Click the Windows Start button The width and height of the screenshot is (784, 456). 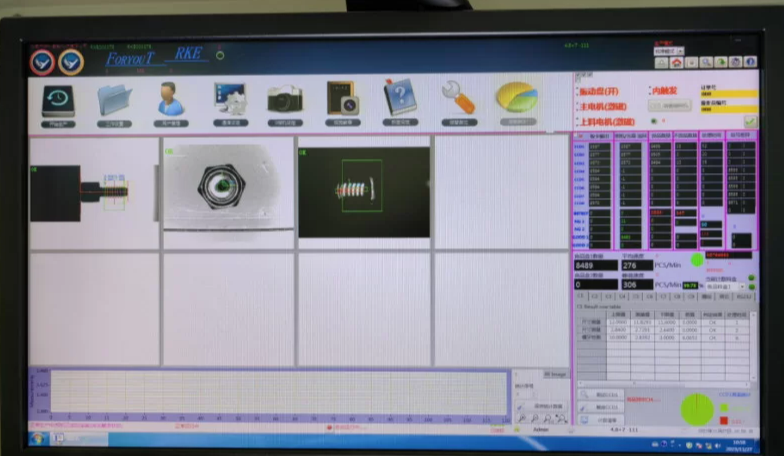(38, 438)
